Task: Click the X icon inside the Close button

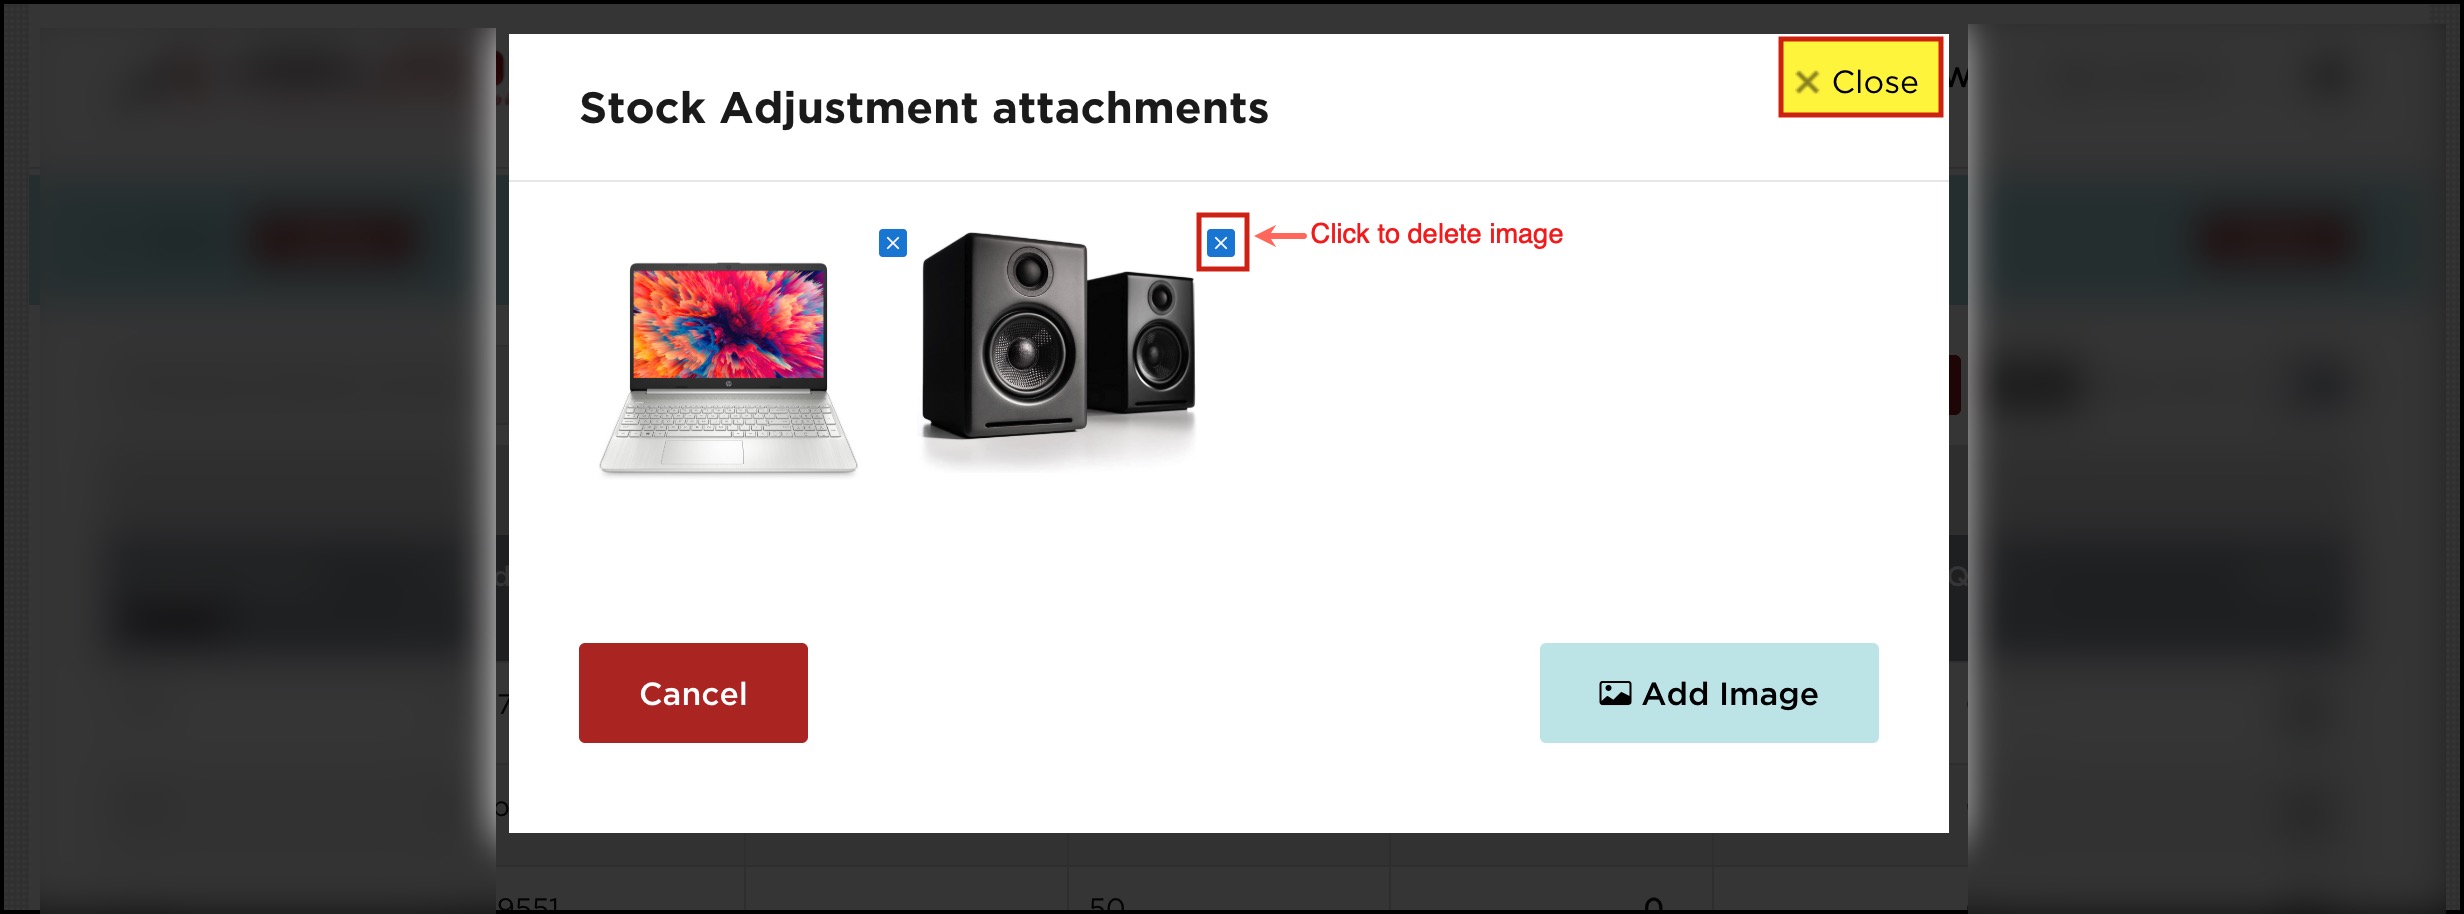Action: [x=1807, y=82]
